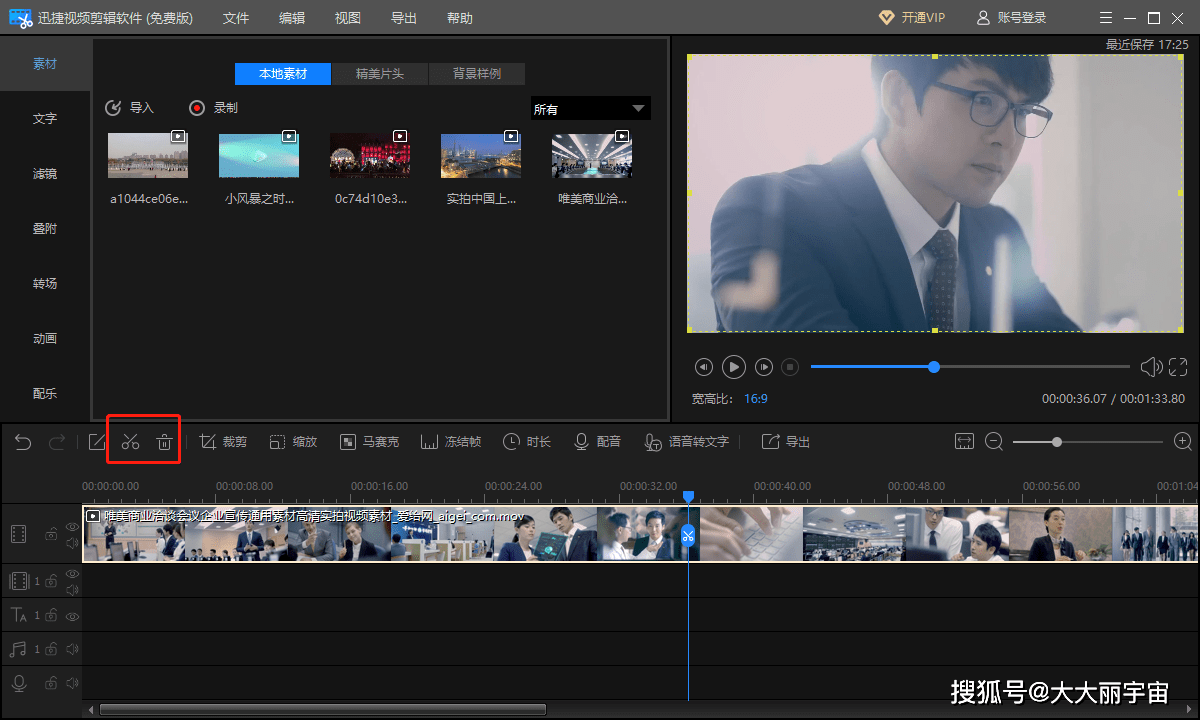
Task: Open the 转场 transitions panel
Action: point(45,284)
